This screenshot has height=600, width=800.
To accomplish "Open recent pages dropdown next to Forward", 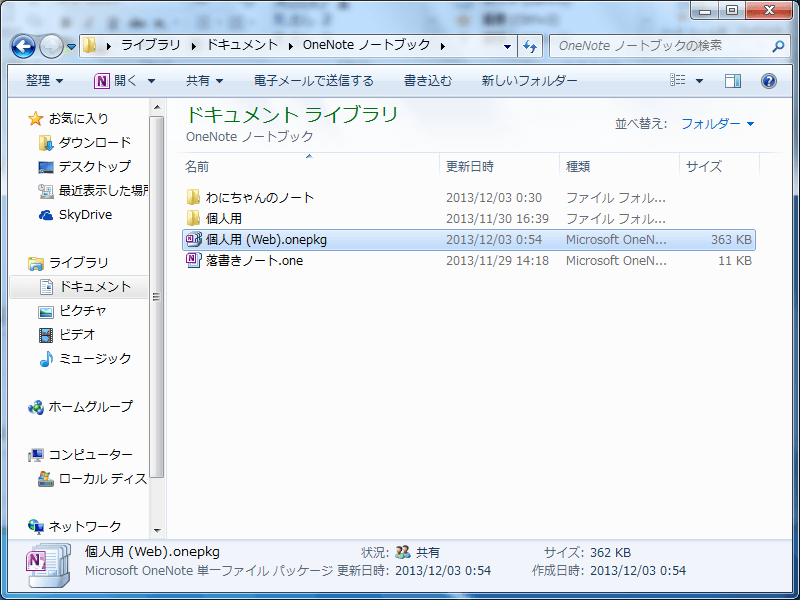I will click(x=71, y=47).
